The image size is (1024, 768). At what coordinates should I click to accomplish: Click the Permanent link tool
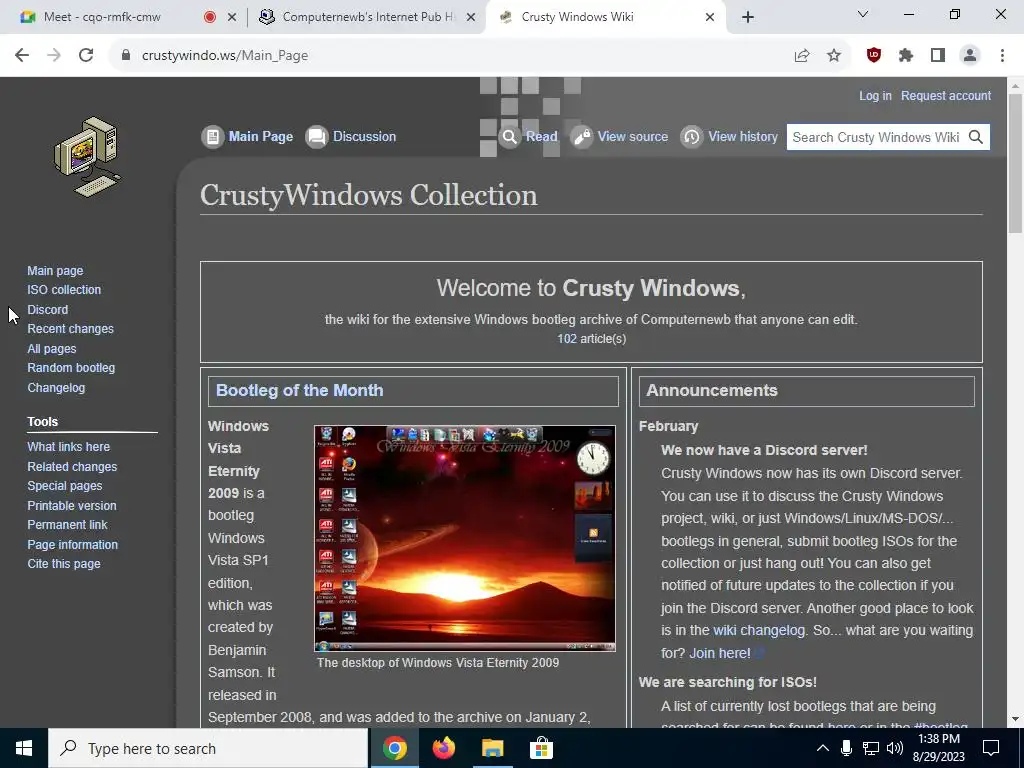pos(67,524)
